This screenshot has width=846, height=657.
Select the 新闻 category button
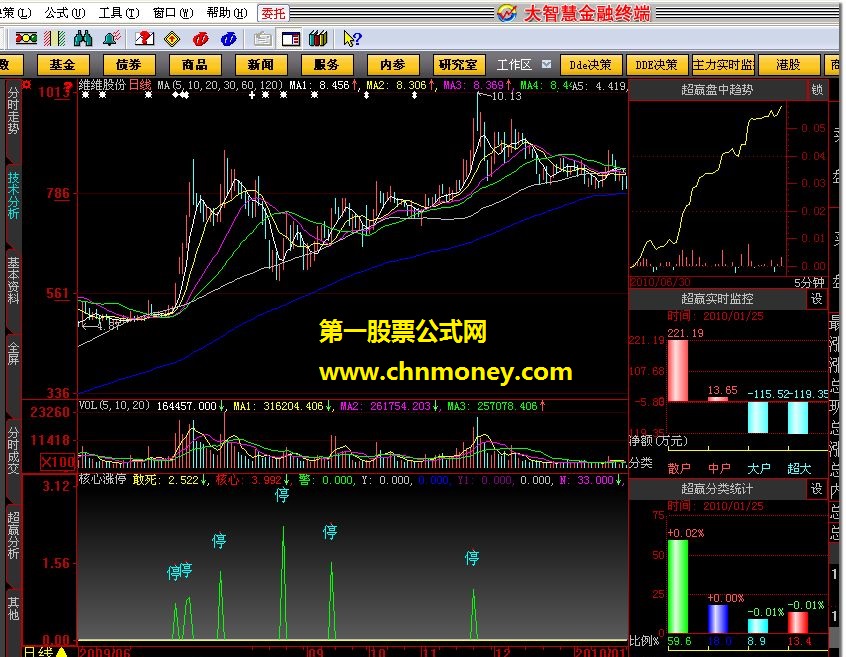[261, 65]
